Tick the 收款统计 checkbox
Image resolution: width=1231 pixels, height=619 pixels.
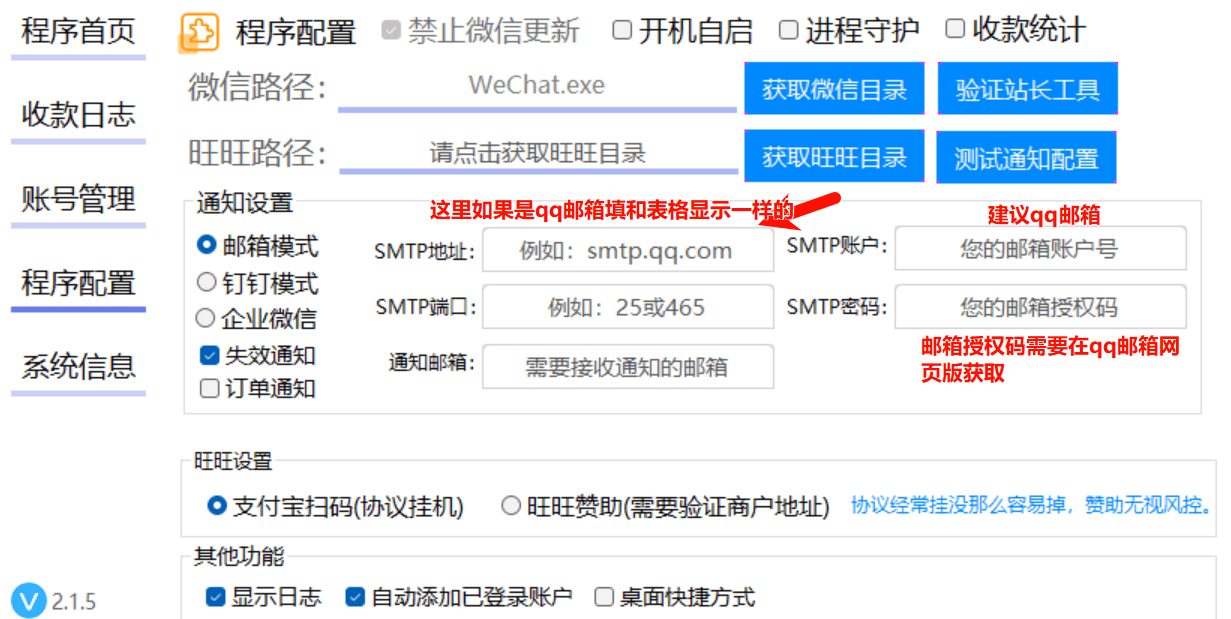[x=955, y=29]
